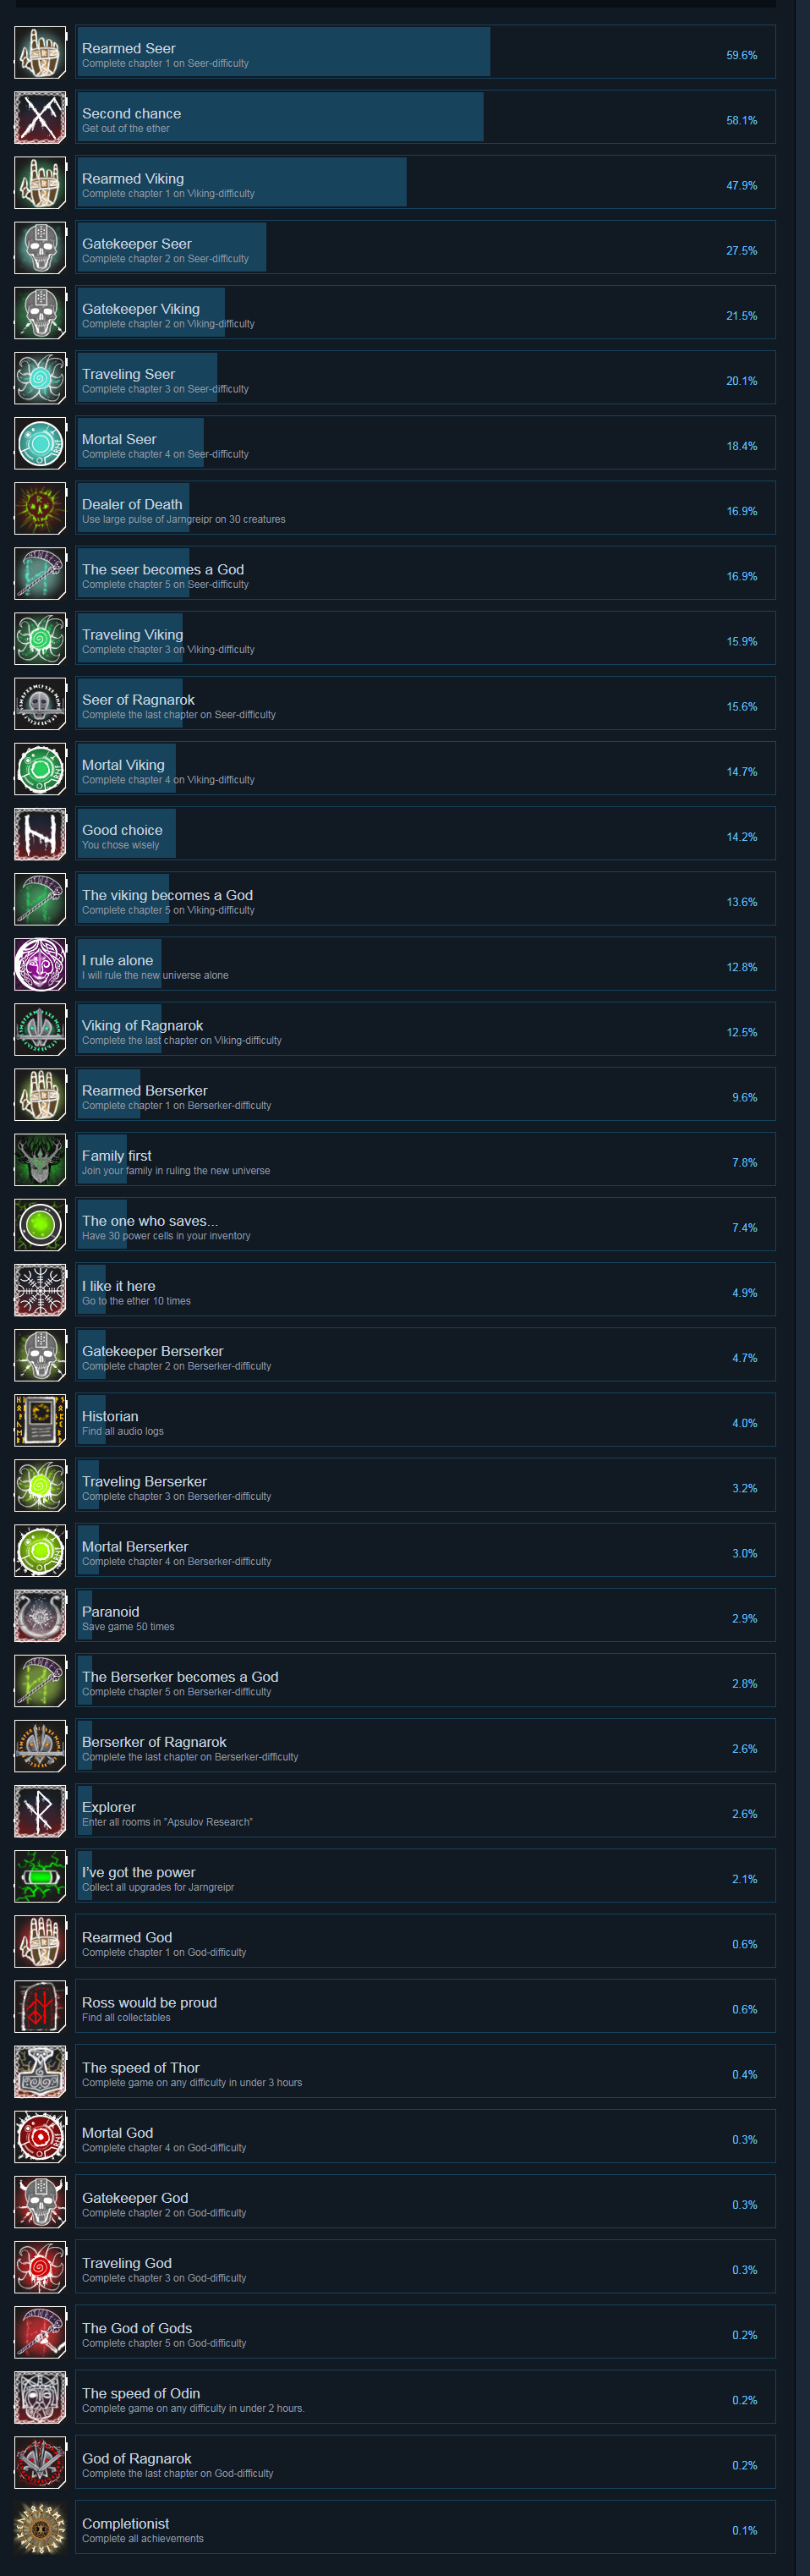The image size is (810, 2576).
Task: Select the Gatekeeper Seer achievement row
Action: click(x=426, y=248)
